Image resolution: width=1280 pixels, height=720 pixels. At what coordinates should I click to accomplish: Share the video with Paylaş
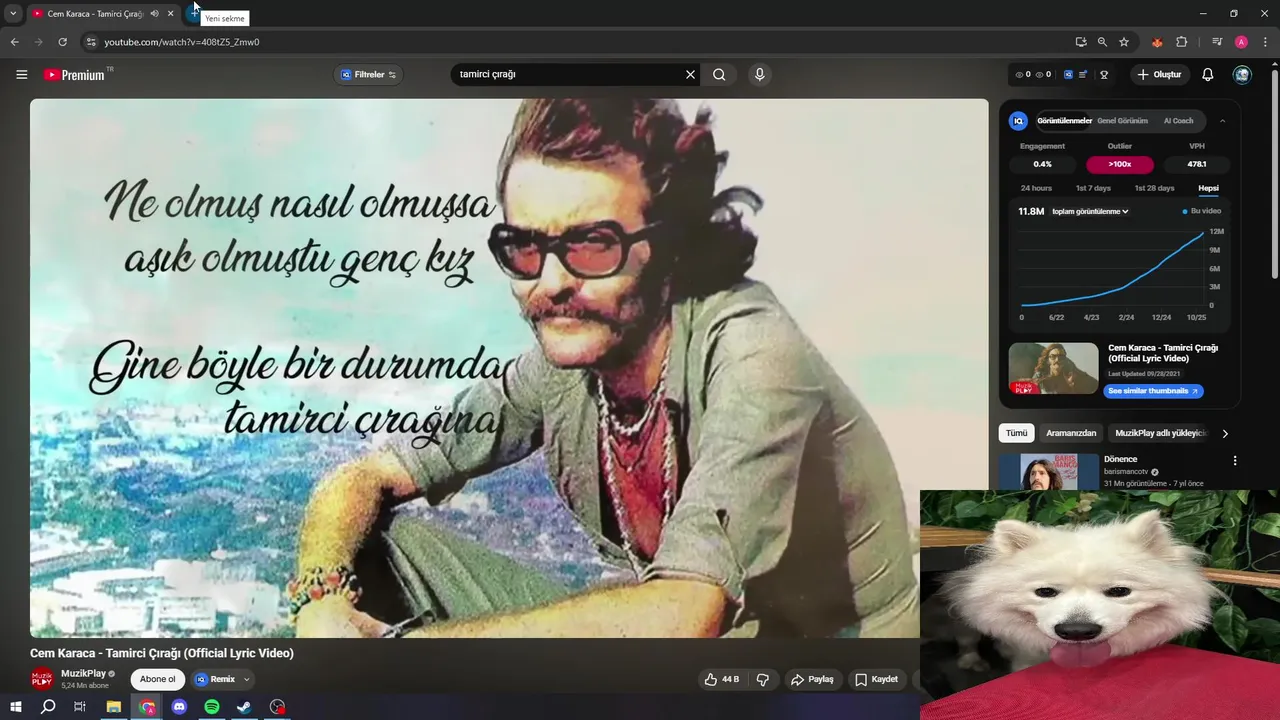tap(812, 679)
